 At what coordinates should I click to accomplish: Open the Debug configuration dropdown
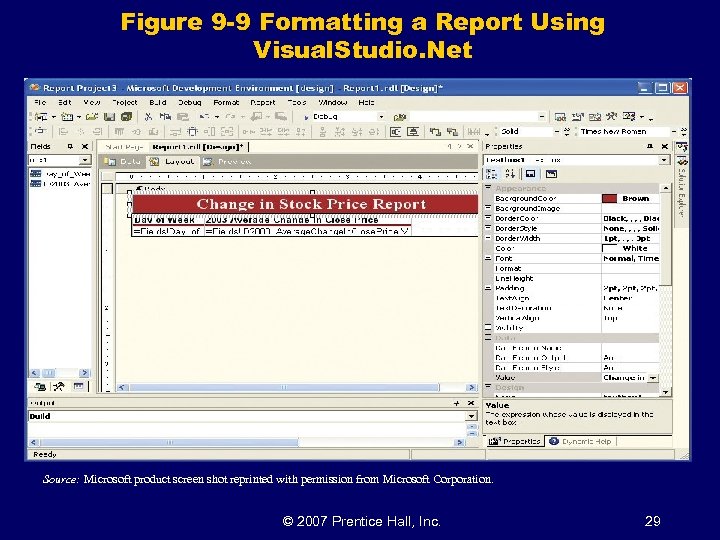point(381,117)
